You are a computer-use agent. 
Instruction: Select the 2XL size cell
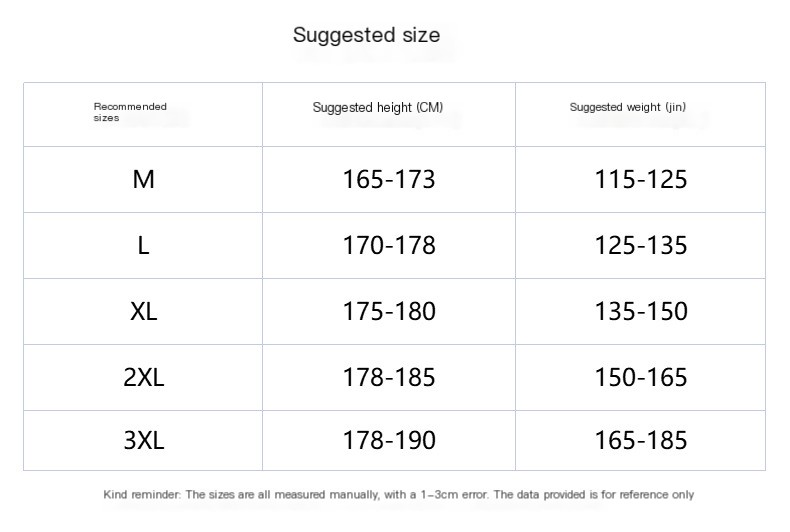click(144, 377)
